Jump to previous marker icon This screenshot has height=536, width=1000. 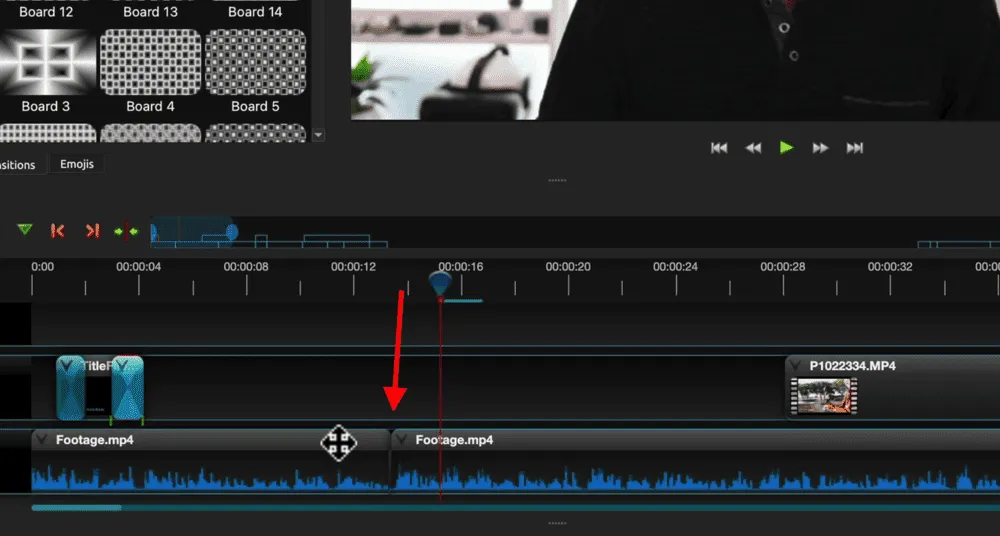[58, 231]
